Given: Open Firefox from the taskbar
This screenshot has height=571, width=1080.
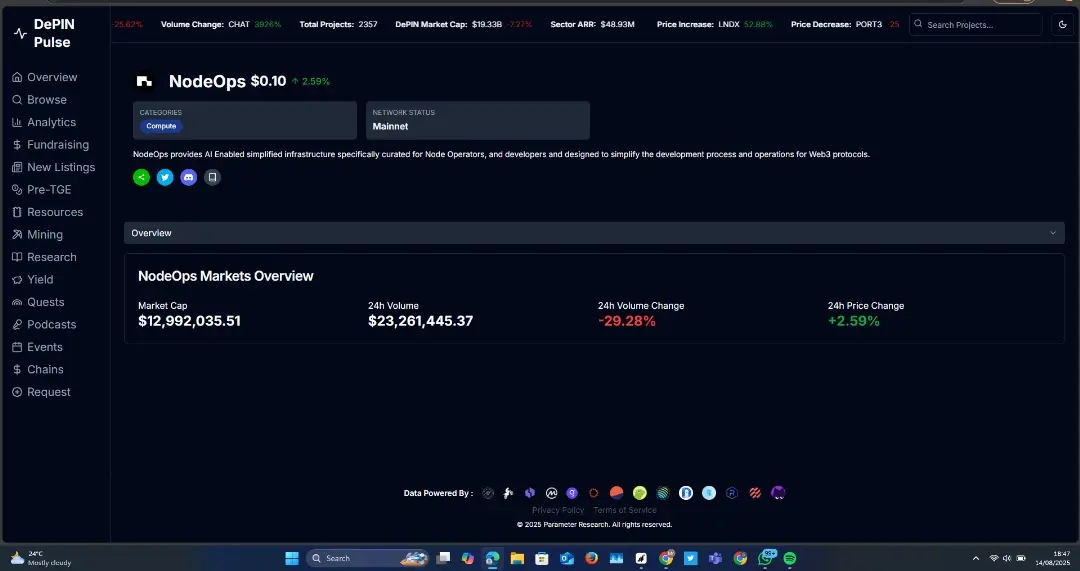Looking at the screenshot, I should tap(592, 558).
